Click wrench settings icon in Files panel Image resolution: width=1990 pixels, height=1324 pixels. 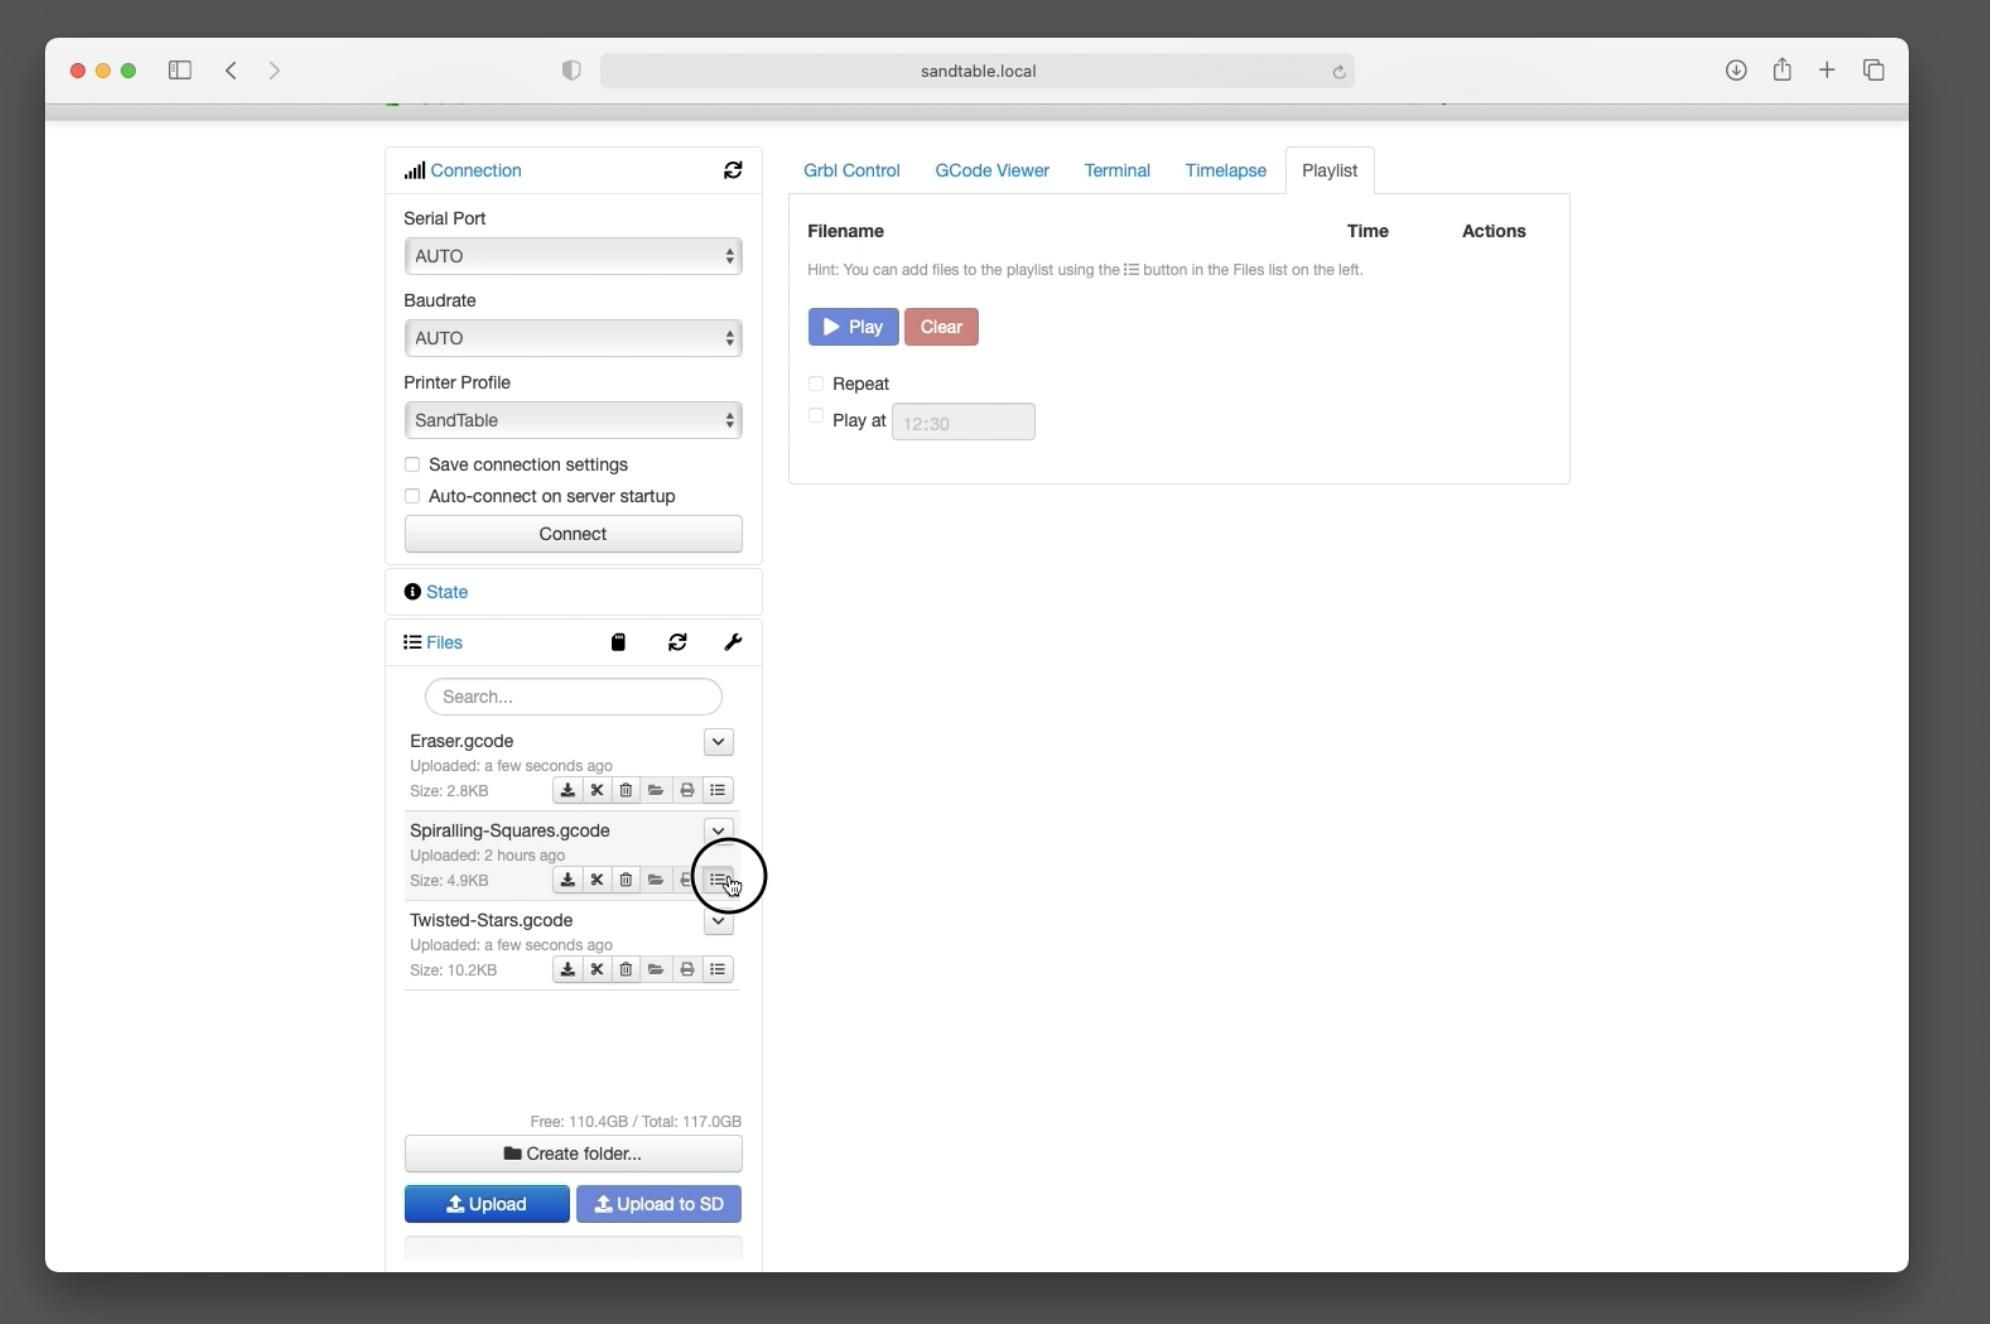coord(733,642)
